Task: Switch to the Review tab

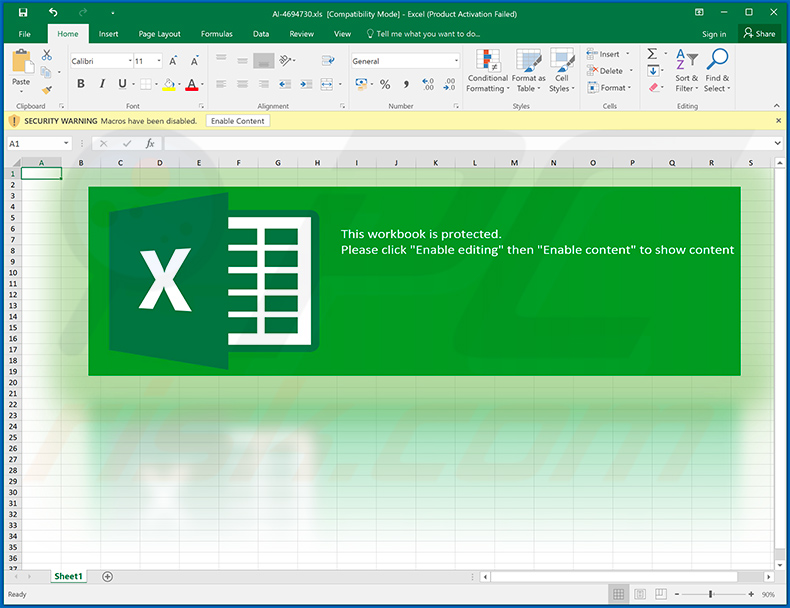Action: click(301, 34)
